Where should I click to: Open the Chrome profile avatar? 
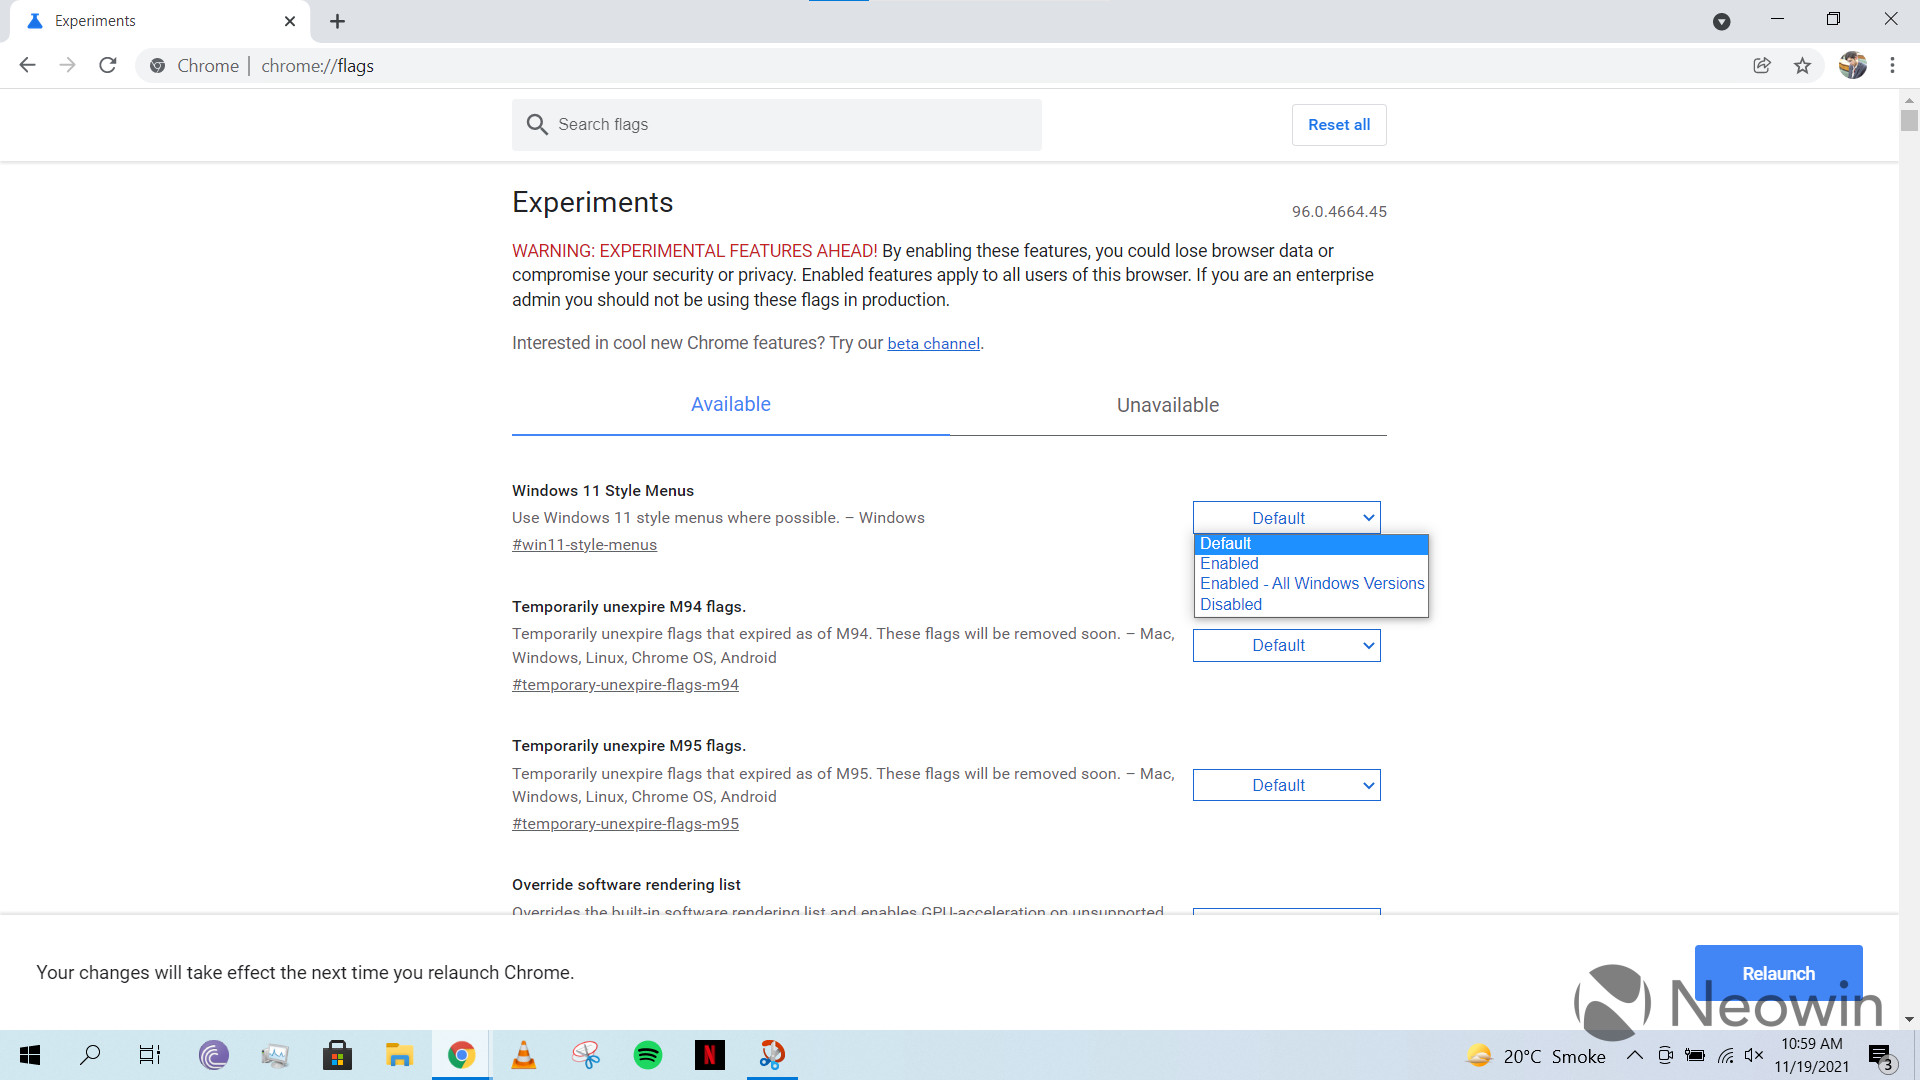pos(1855,65)
